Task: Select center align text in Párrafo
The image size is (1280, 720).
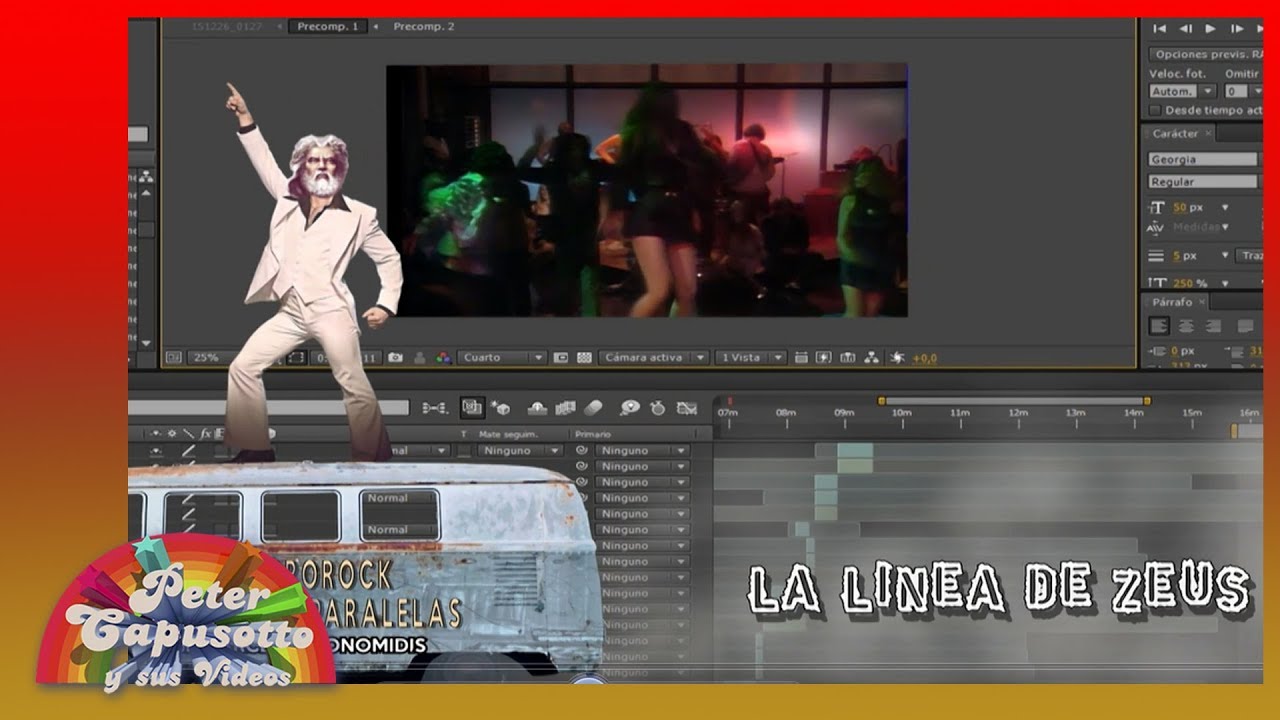Action: pos(1186,326)
